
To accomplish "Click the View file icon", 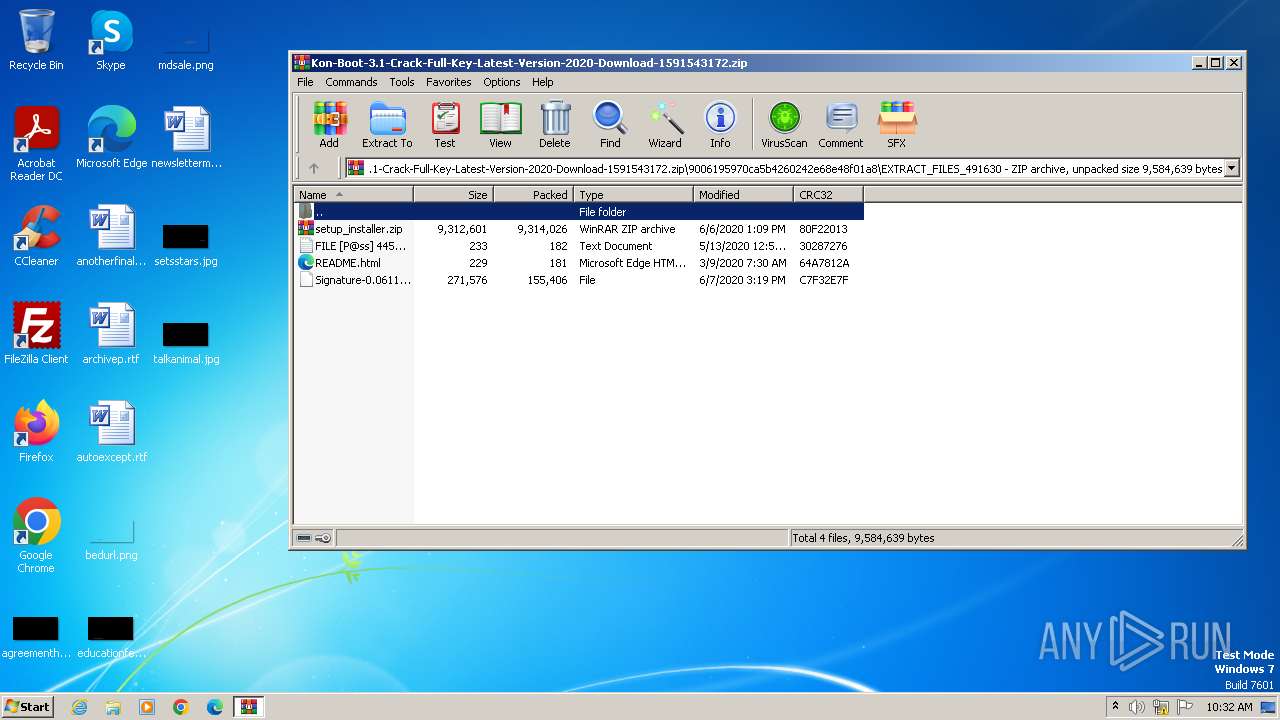I will 500,125.
